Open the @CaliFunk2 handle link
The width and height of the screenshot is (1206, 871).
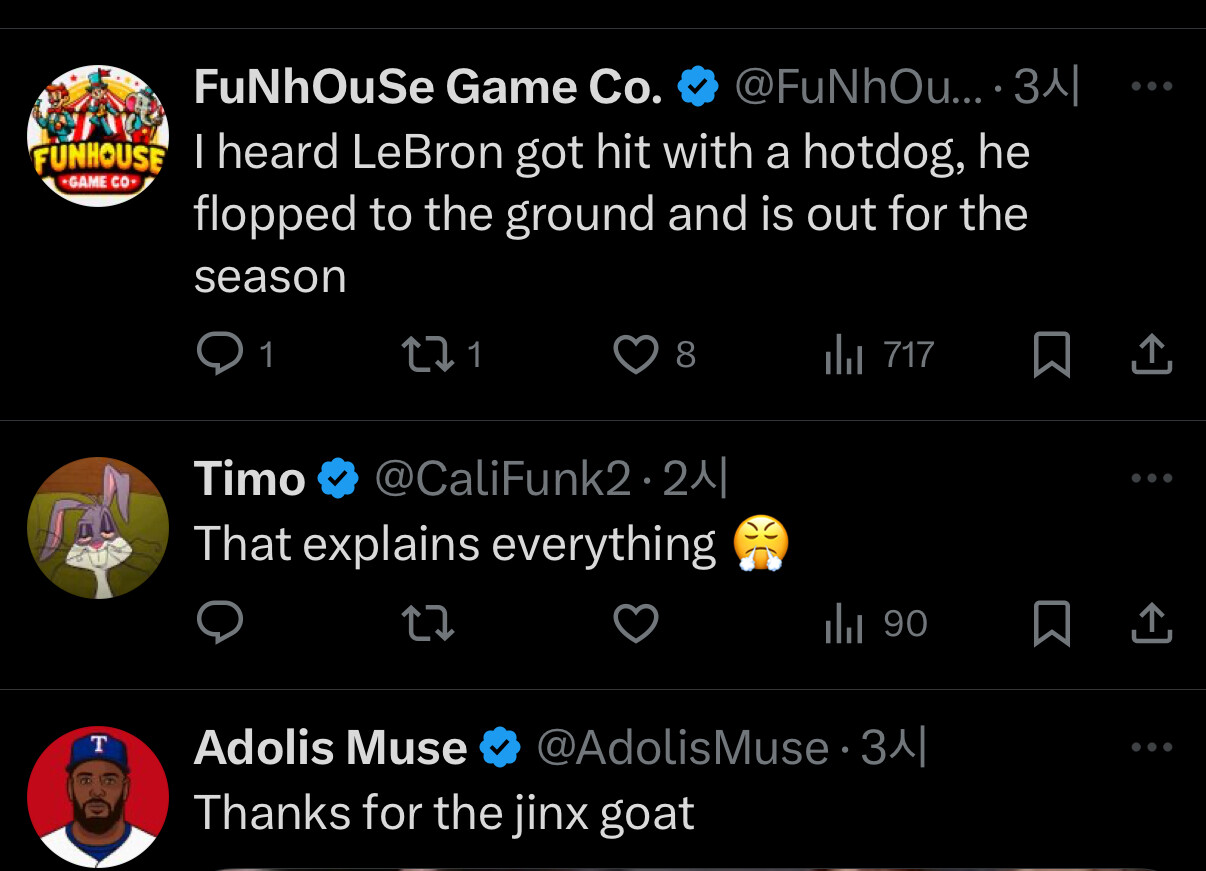coord(502,480)
